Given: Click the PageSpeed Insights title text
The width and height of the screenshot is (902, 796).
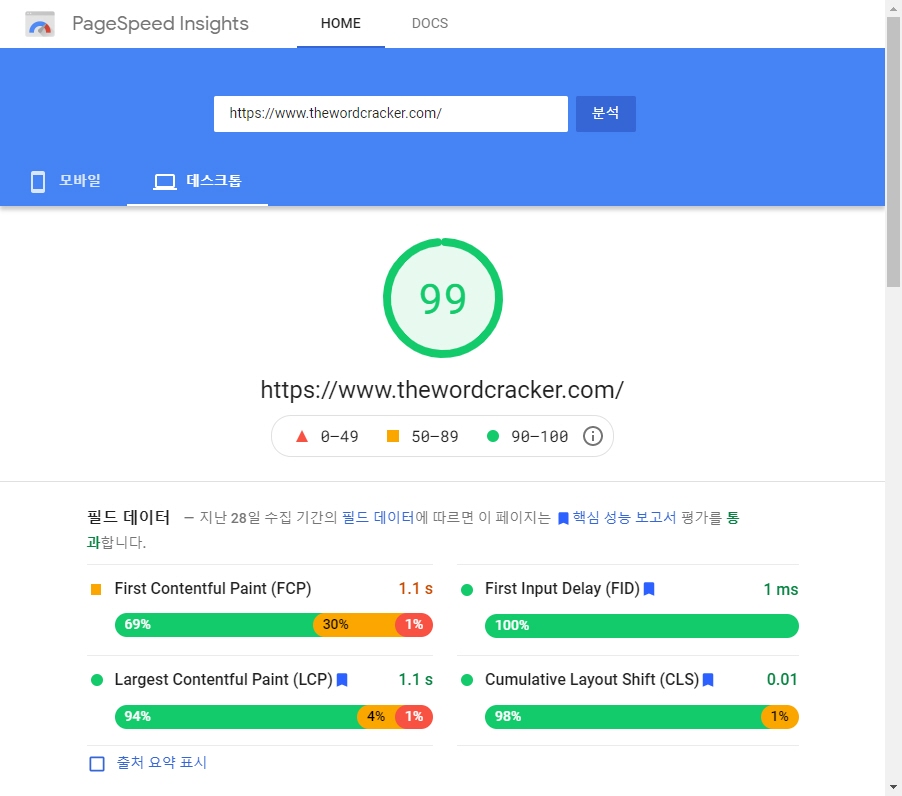Looking at the screenshot, I should (160, 24).
